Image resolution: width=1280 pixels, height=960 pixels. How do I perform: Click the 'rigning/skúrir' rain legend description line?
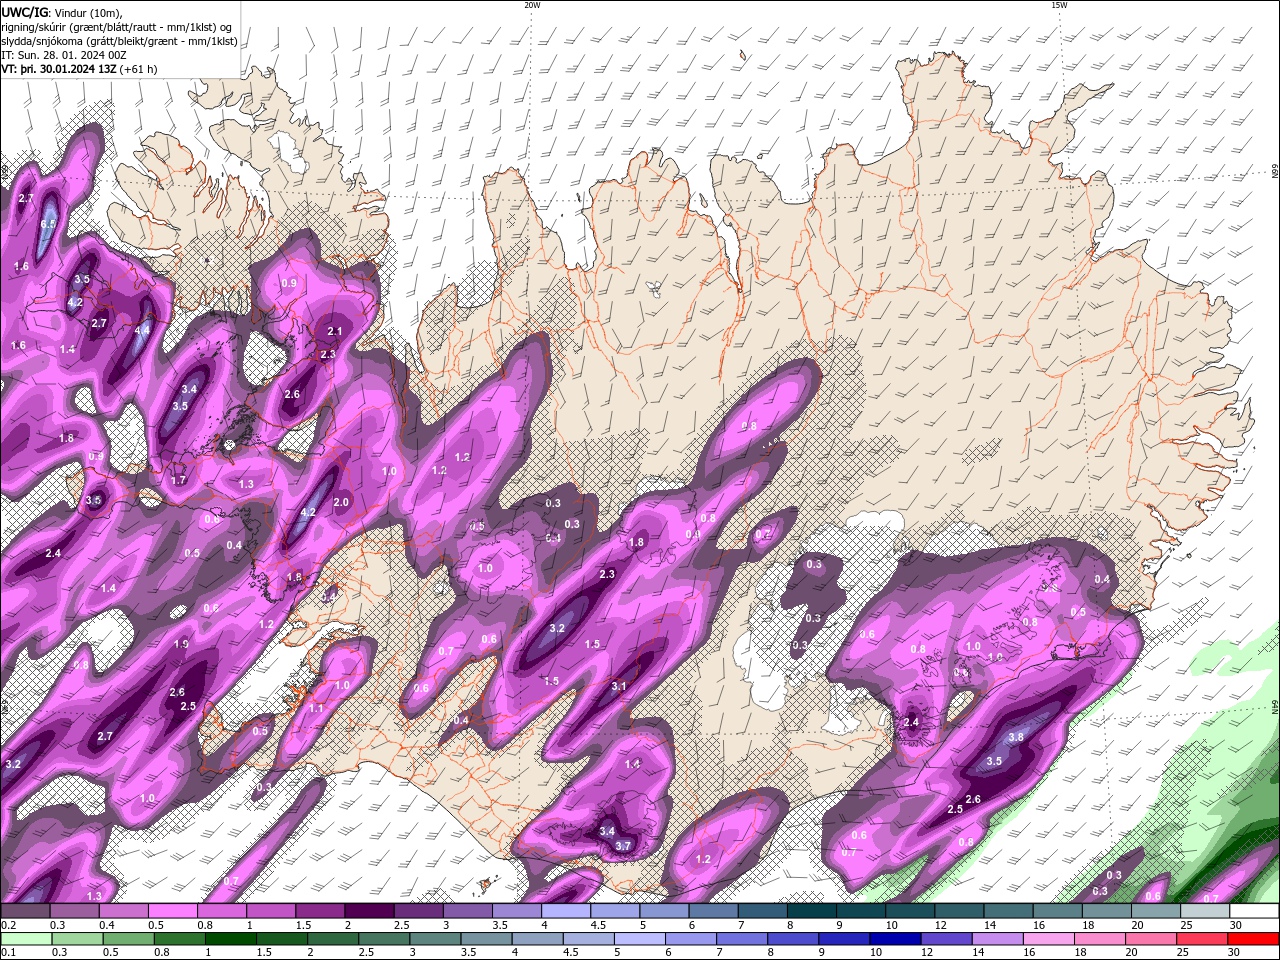(117, 26)
